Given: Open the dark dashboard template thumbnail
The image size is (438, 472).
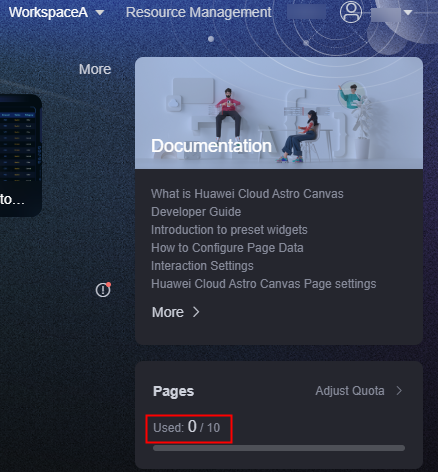Looking at the screenshot, I should (x=21, y=155).
